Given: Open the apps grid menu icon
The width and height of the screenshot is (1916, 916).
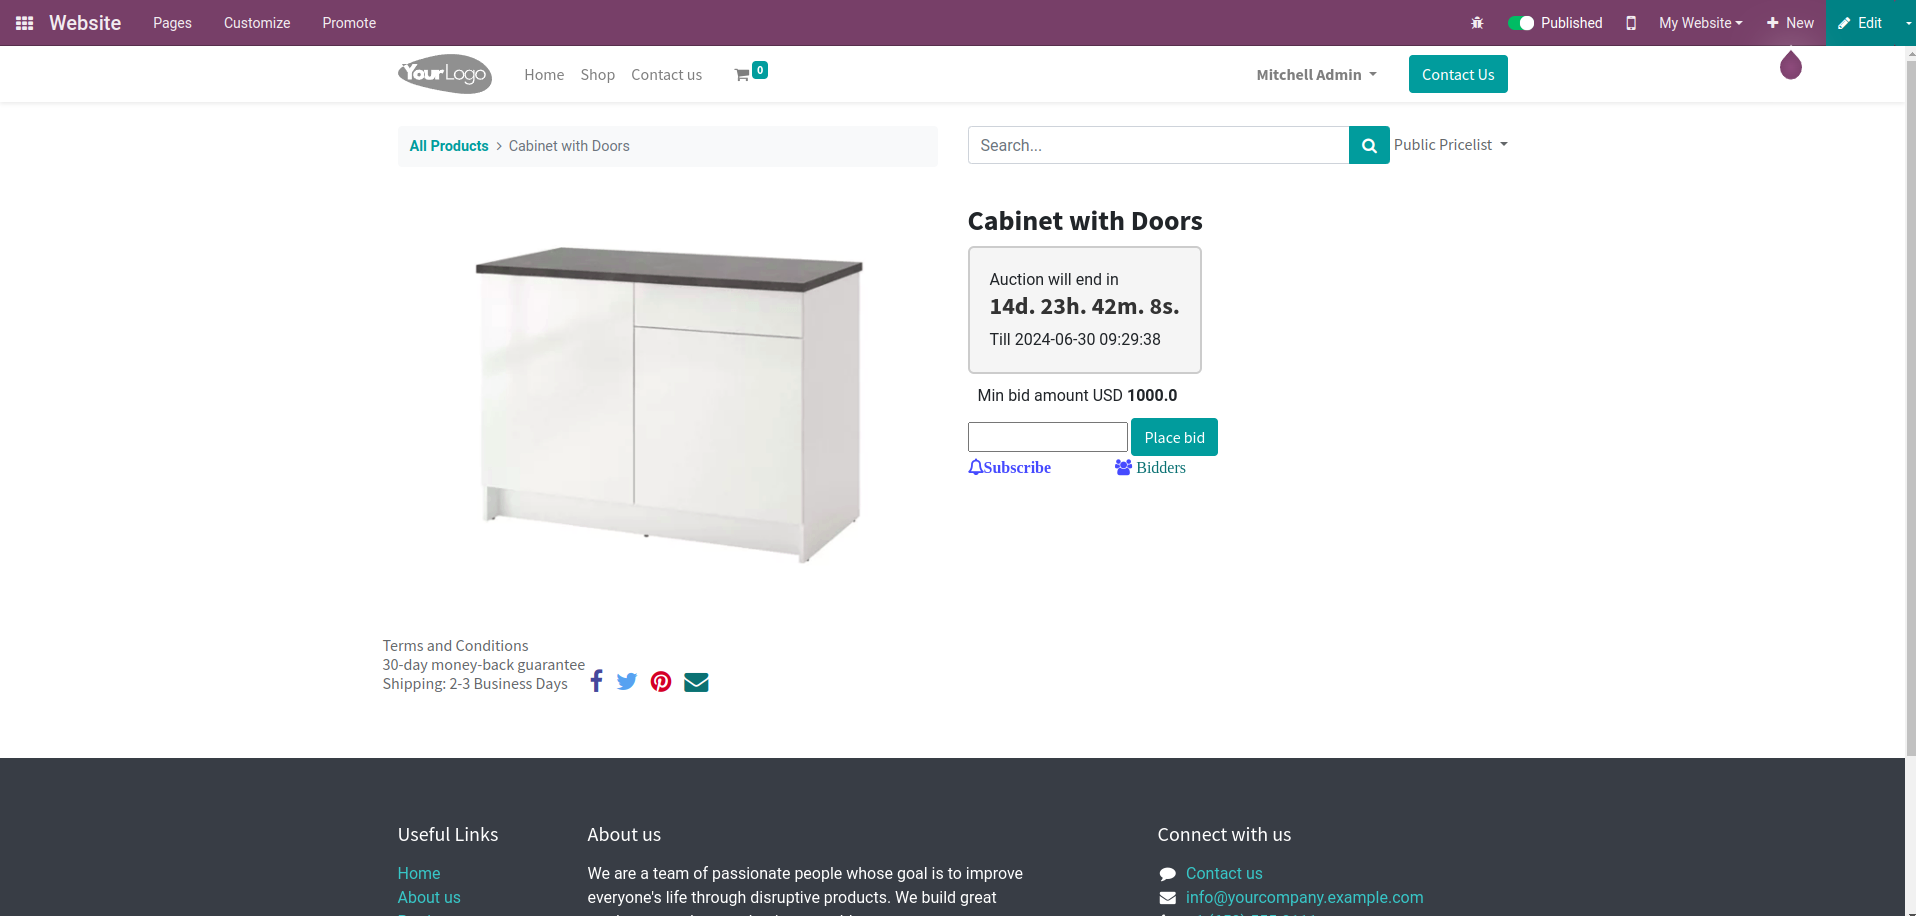Looking at the screenshot, I should point(25,23).
